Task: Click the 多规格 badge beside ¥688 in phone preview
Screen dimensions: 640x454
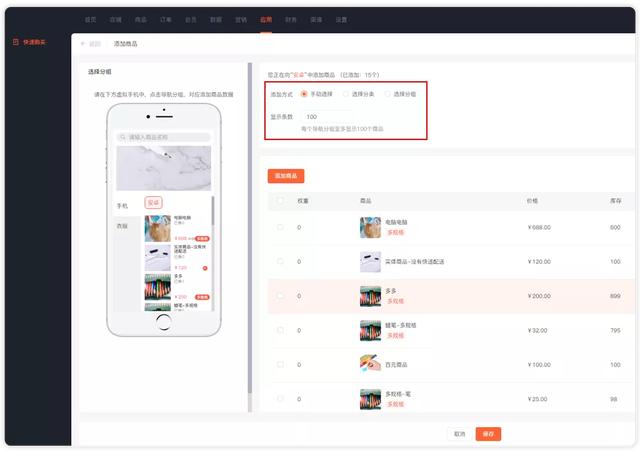Action: coord(202,238)
